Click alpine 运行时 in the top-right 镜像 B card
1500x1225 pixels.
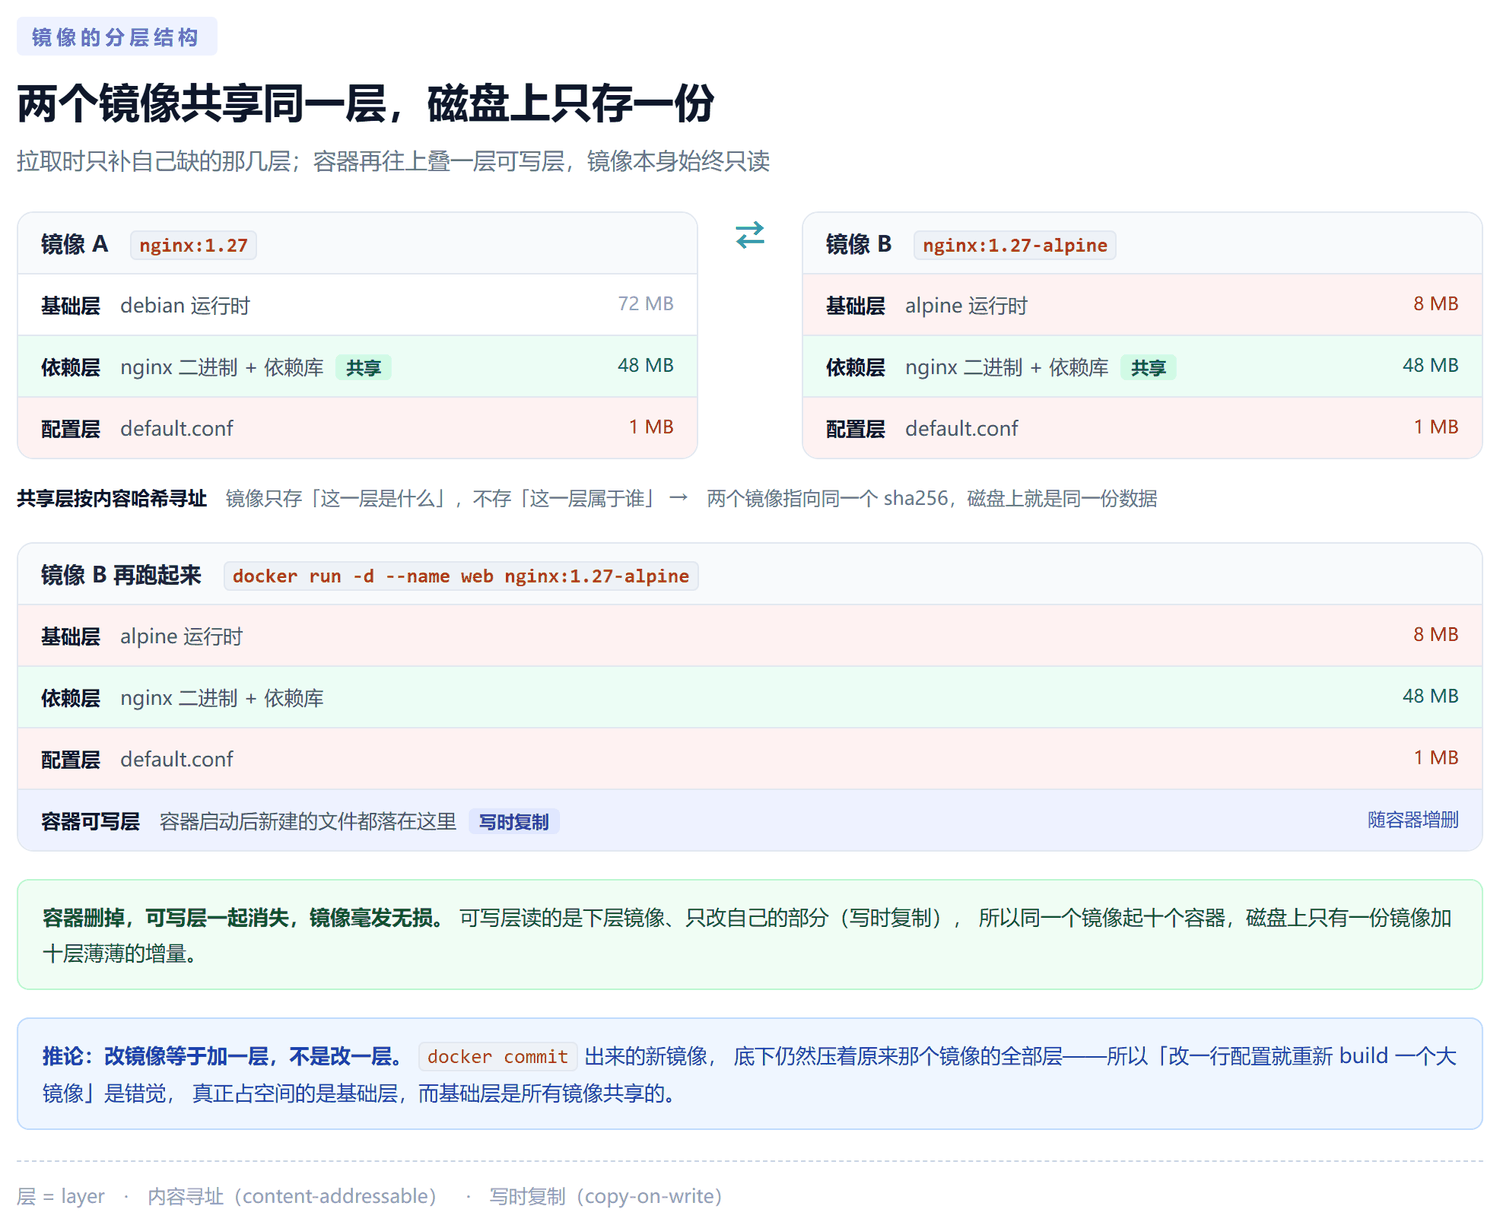pyautogui.click(x=966, y=306)
